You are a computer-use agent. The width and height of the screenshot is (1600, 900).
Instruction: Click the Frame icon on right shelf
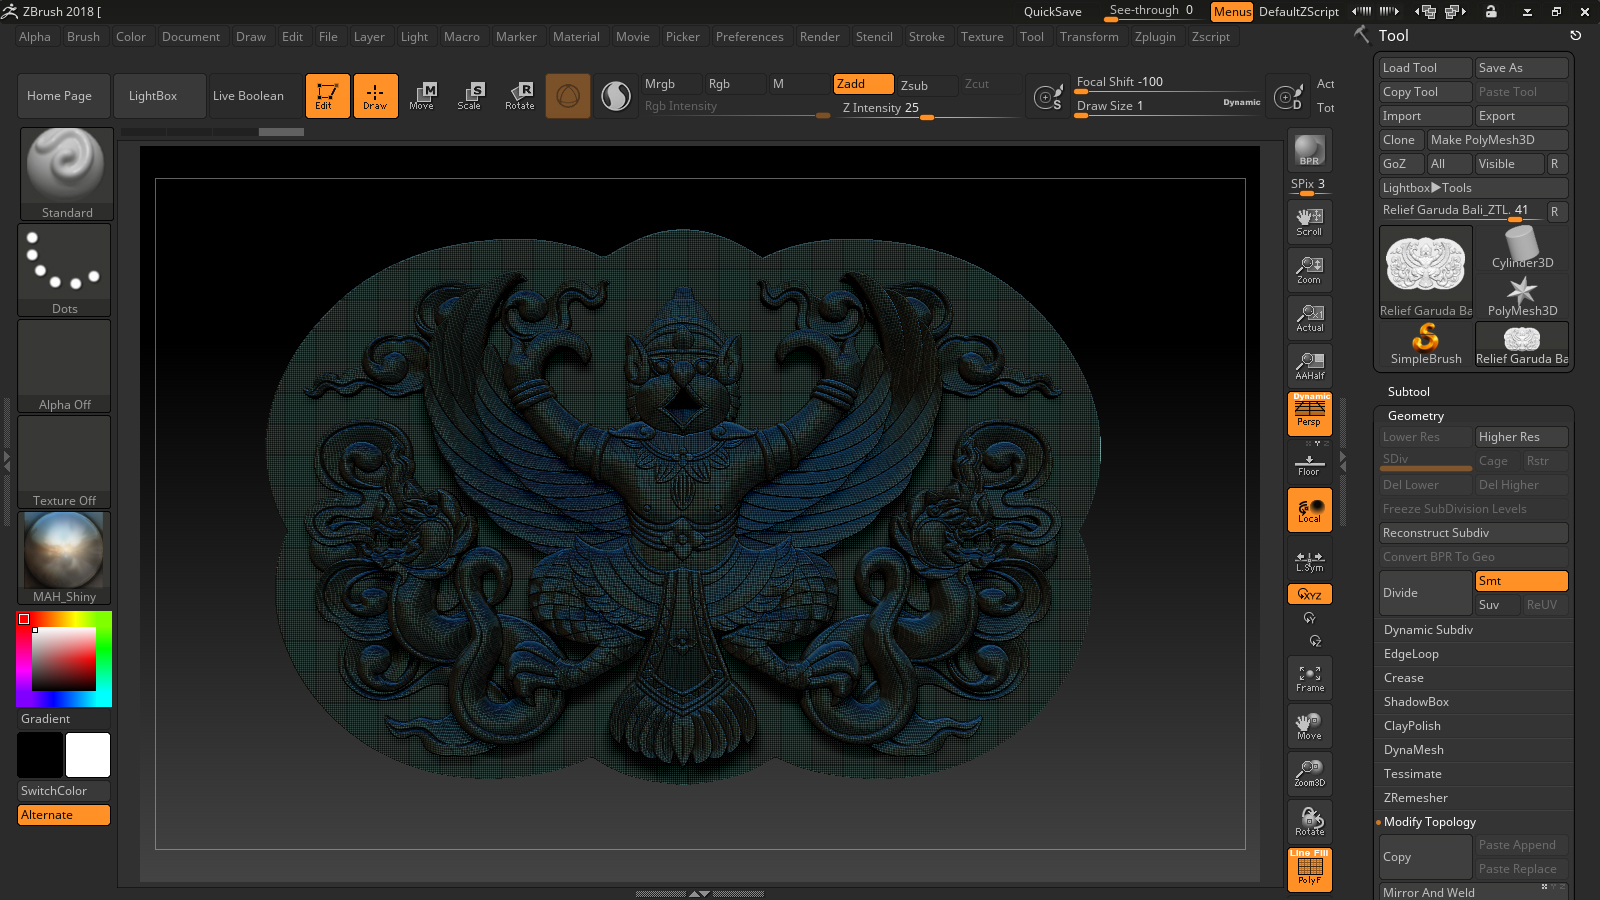1309,677
